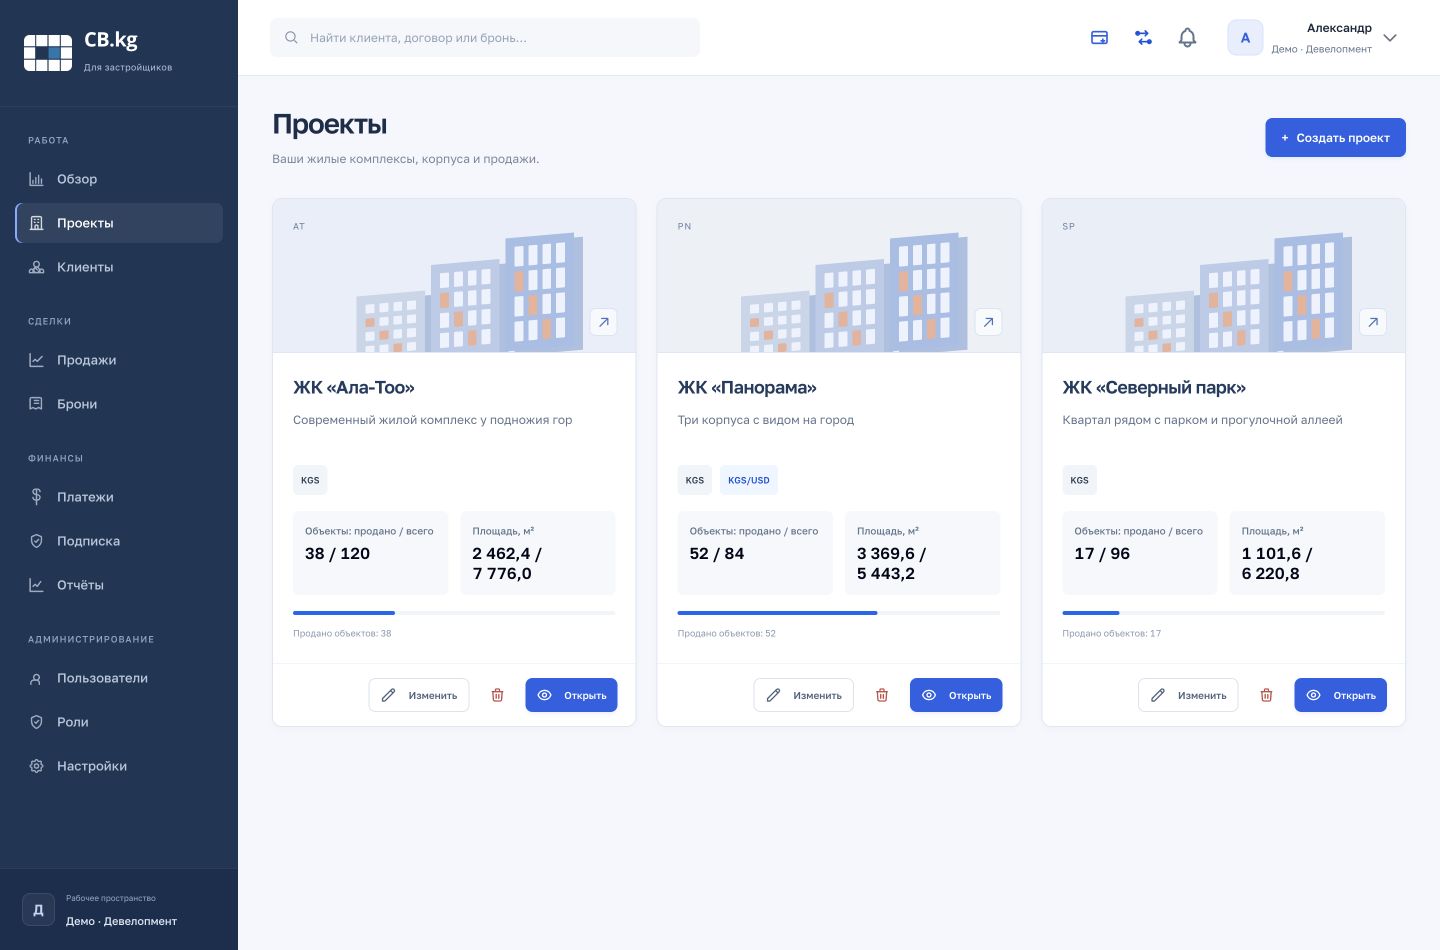
Task: Click the user avatar letter A
Action: pyautogui.click(x=1245, y=38)
